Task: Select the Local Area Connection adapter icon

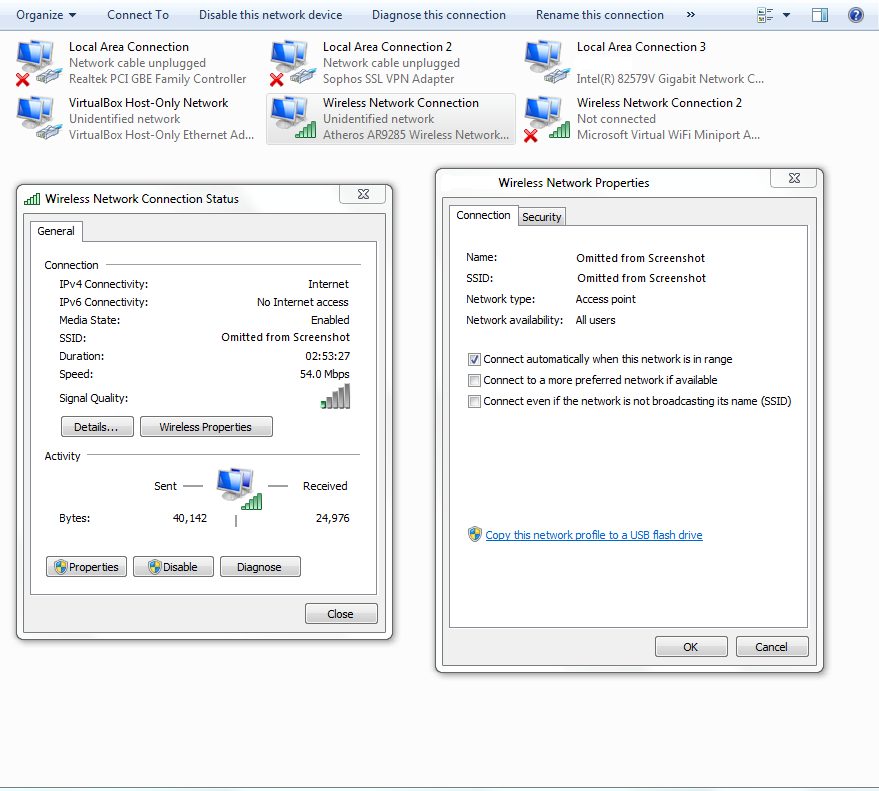Action: [x=37, y=62]
